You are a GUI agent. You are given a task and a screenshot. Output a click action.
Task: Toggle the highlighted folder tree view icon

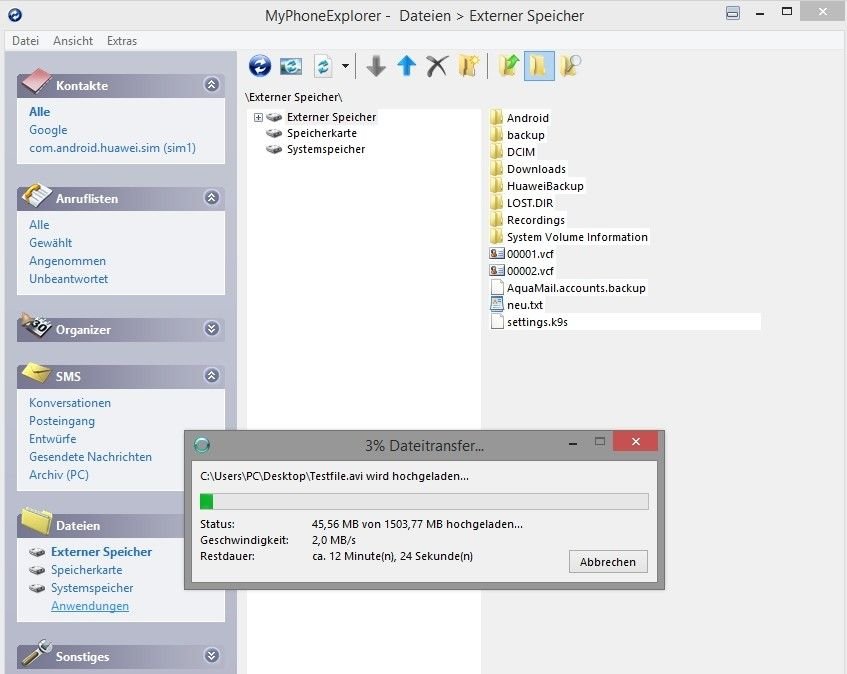(539, 66)
